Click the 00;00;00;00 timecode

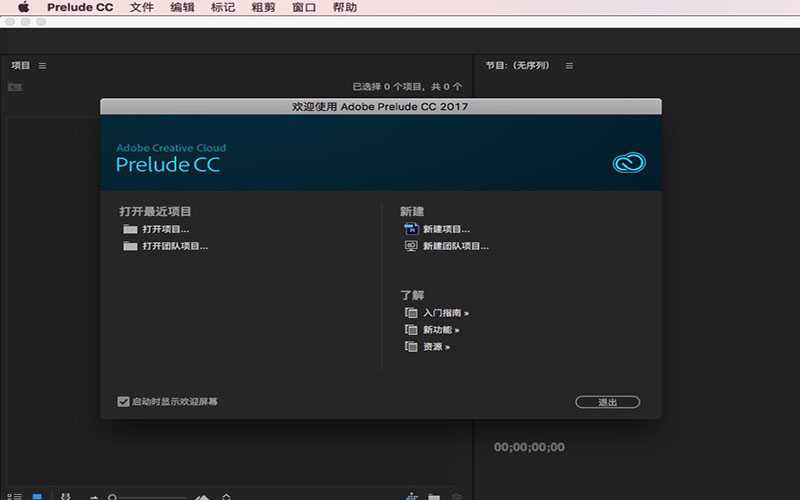[x=529, y=447]
